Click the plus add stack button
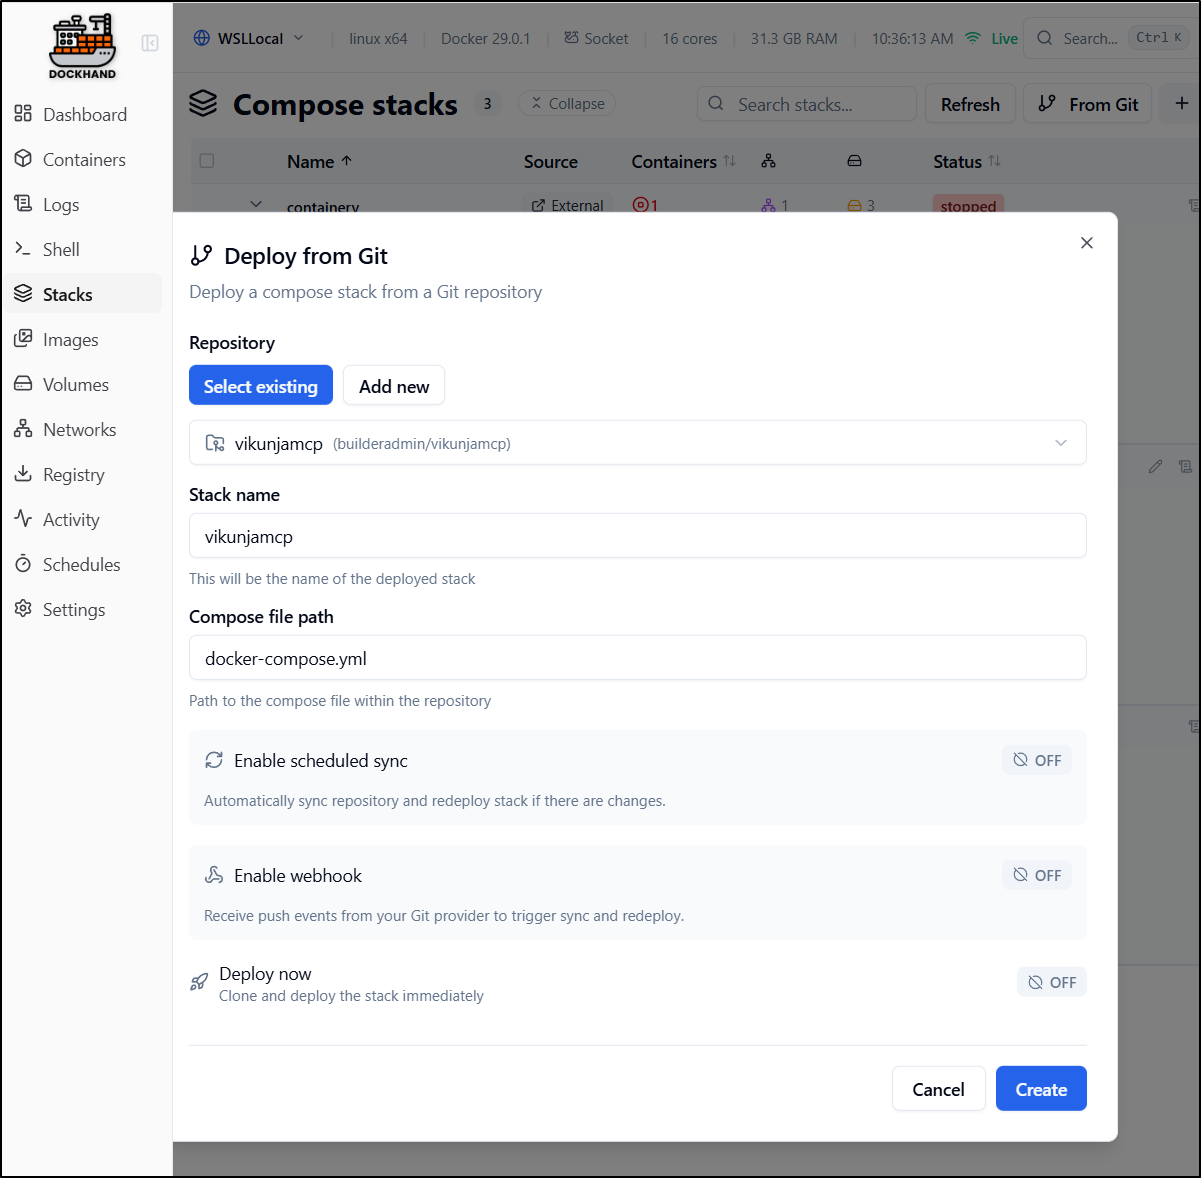Image resolution: width=1201 pixels, height=1178 pixels. 1181,104
